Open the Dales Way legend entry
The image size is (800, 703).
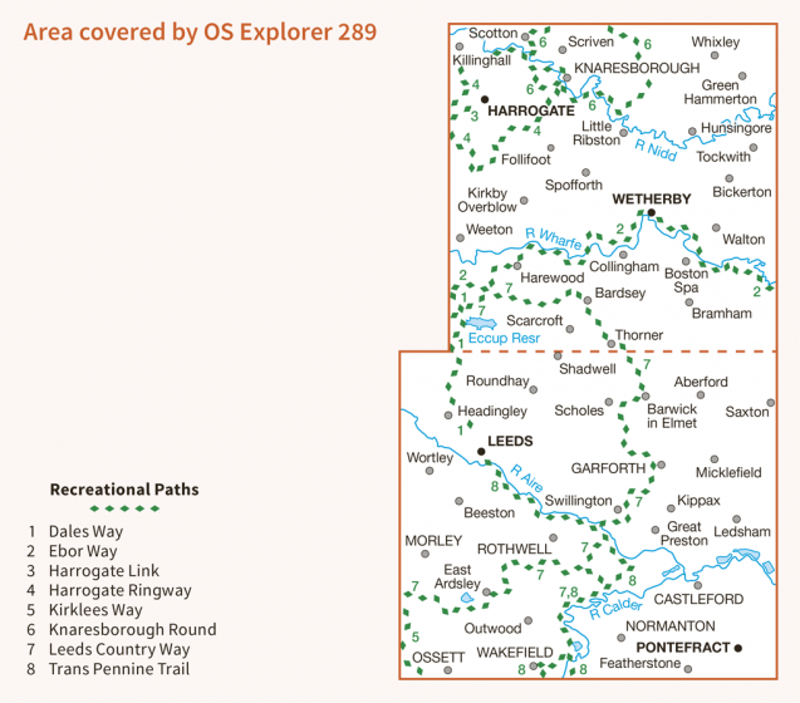click(x=80, y=531)
